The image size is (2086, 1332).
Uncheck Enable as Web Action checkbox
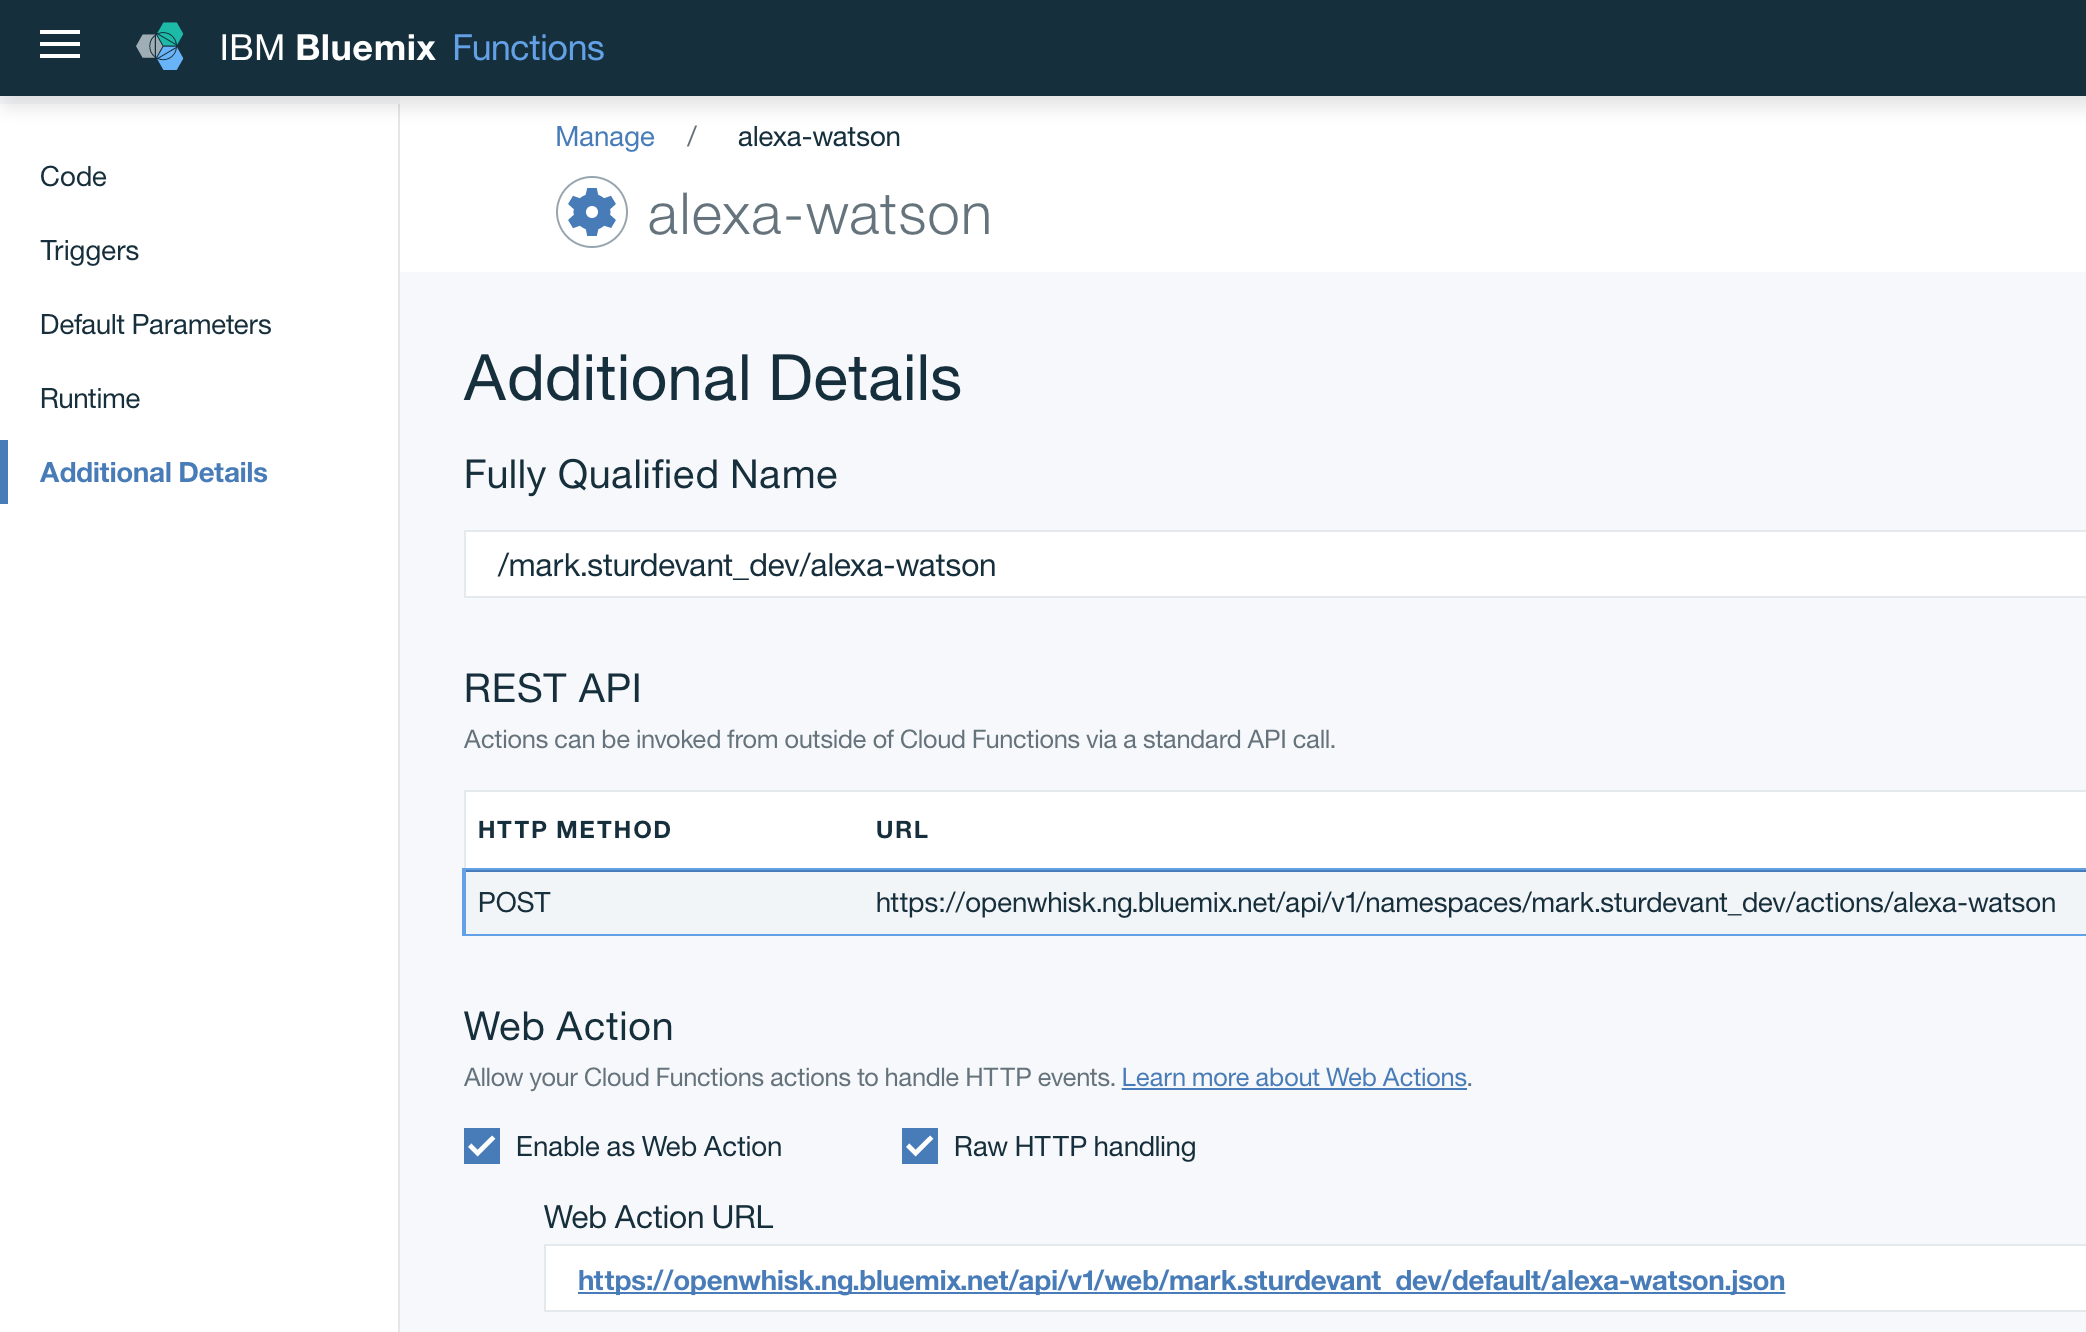[x=482, y=1146]
